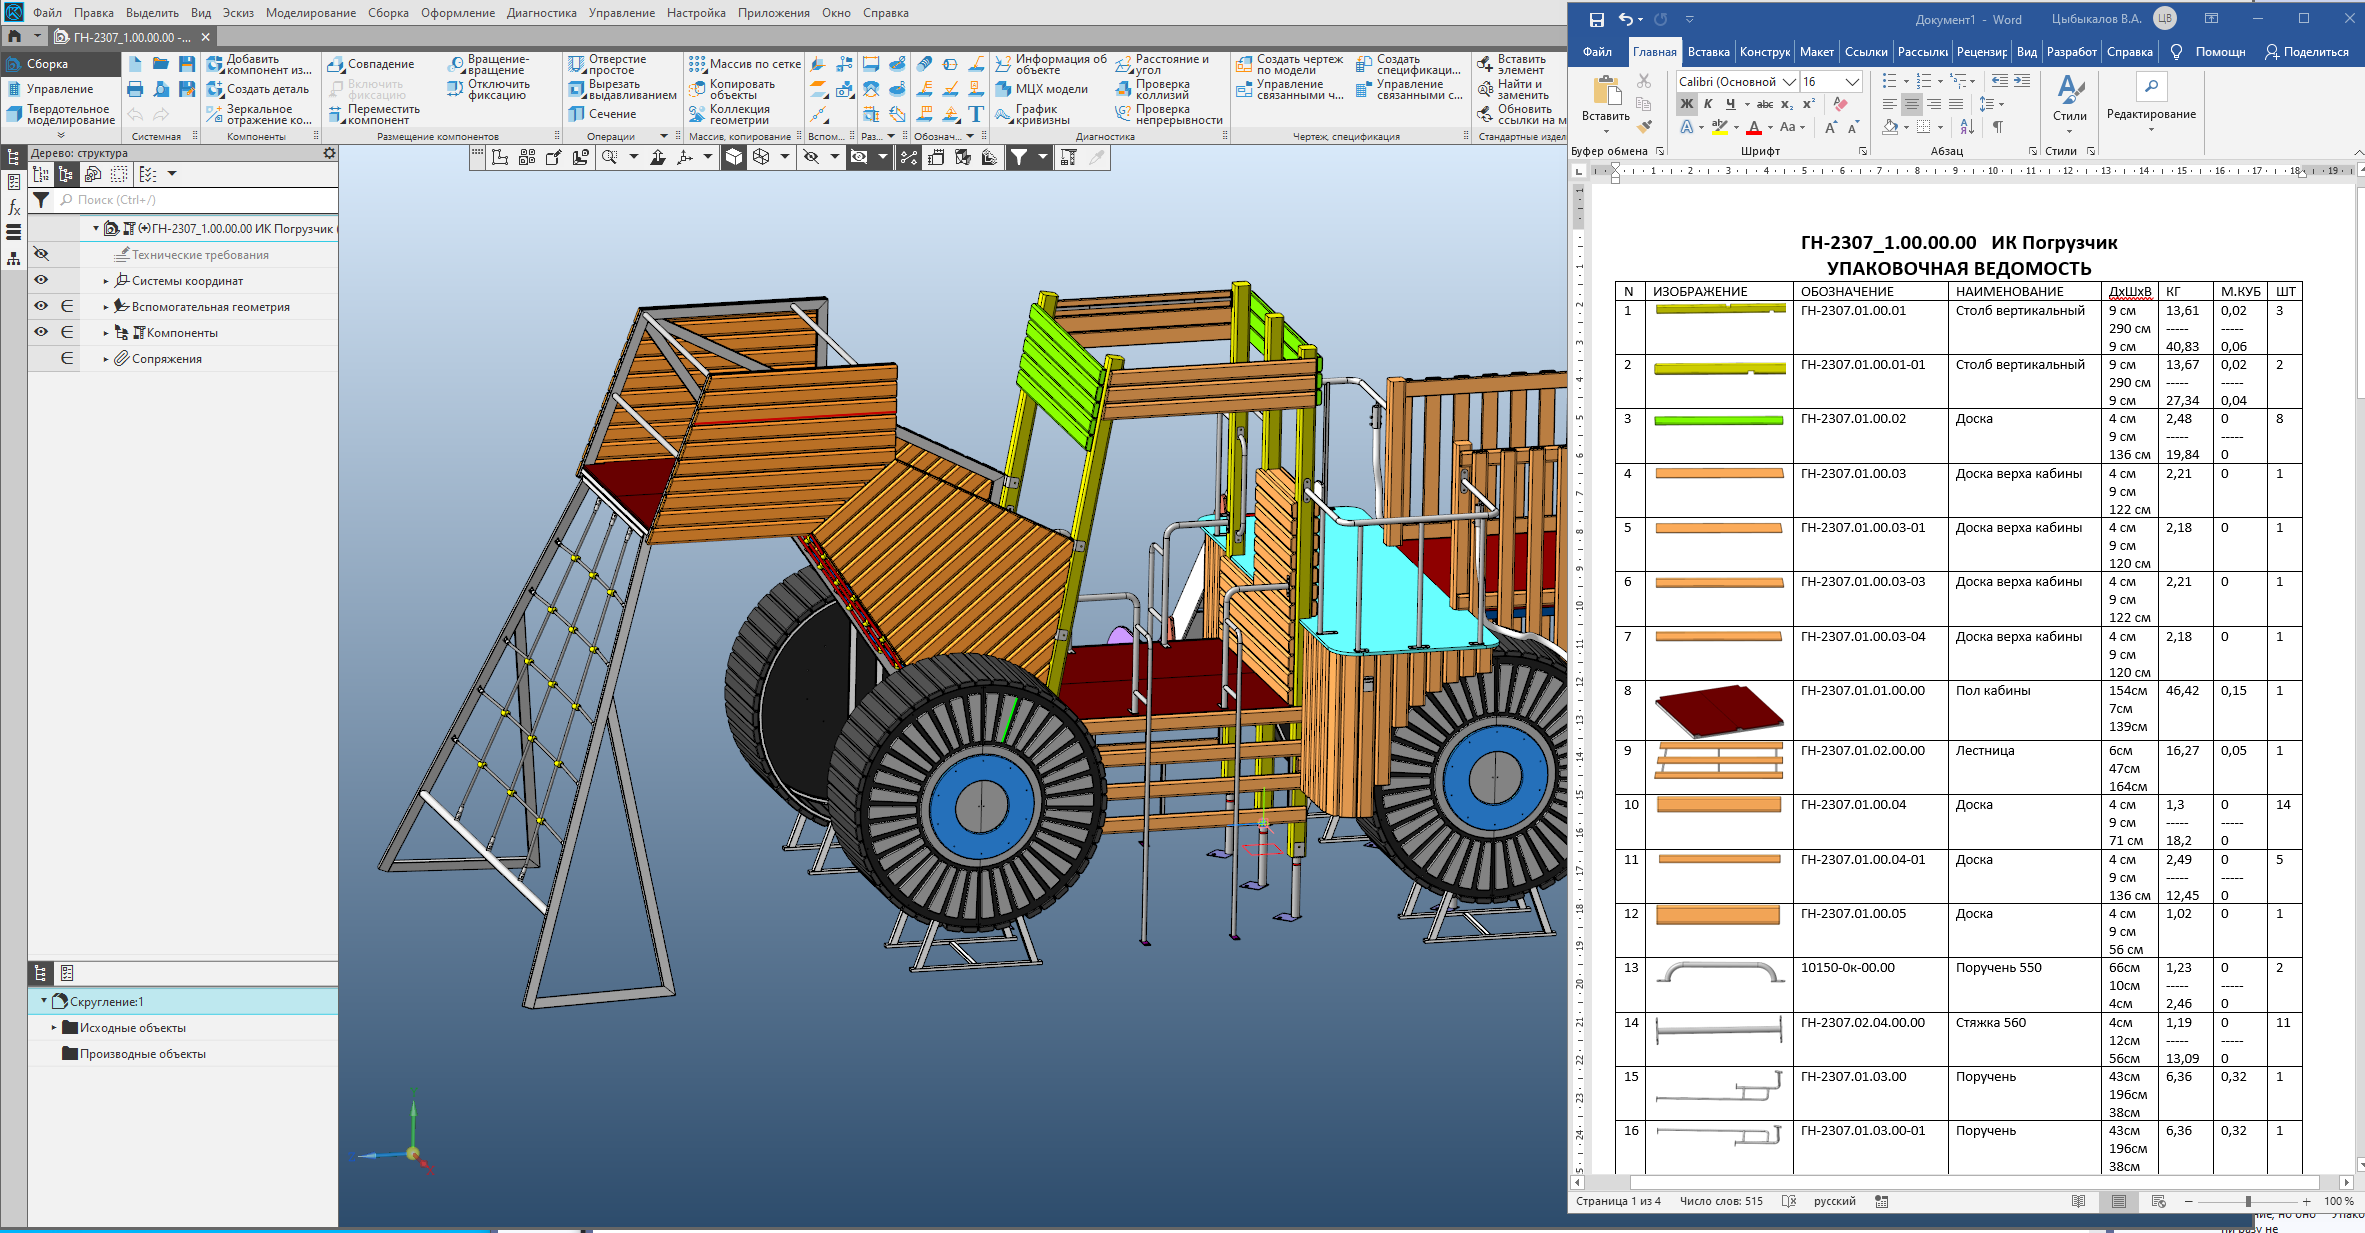Click the red font color swatch
The height and width of the screenshot is (1233, 2365).
(x=1753, y=127)
